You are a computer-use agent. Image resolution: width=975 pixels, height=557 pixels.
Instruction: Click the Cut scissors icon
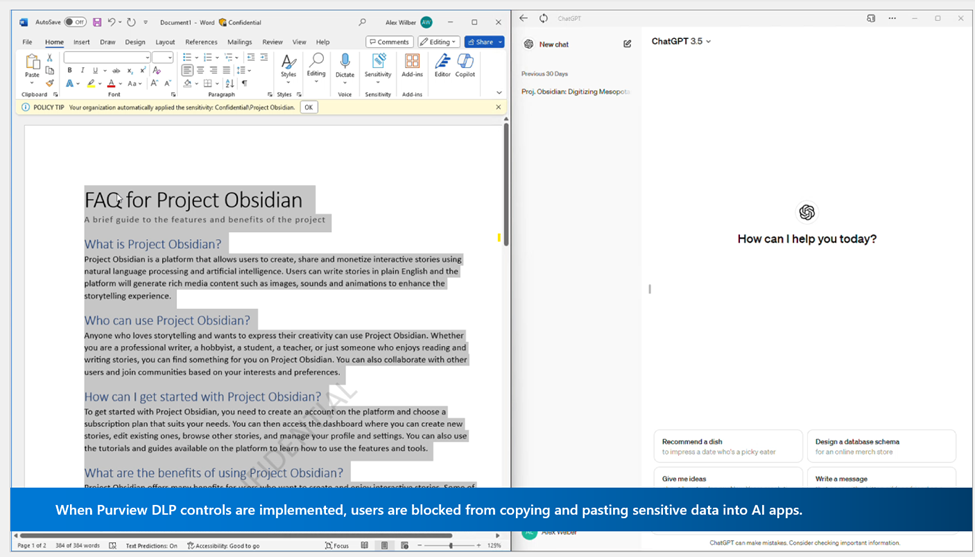[50, 58]
